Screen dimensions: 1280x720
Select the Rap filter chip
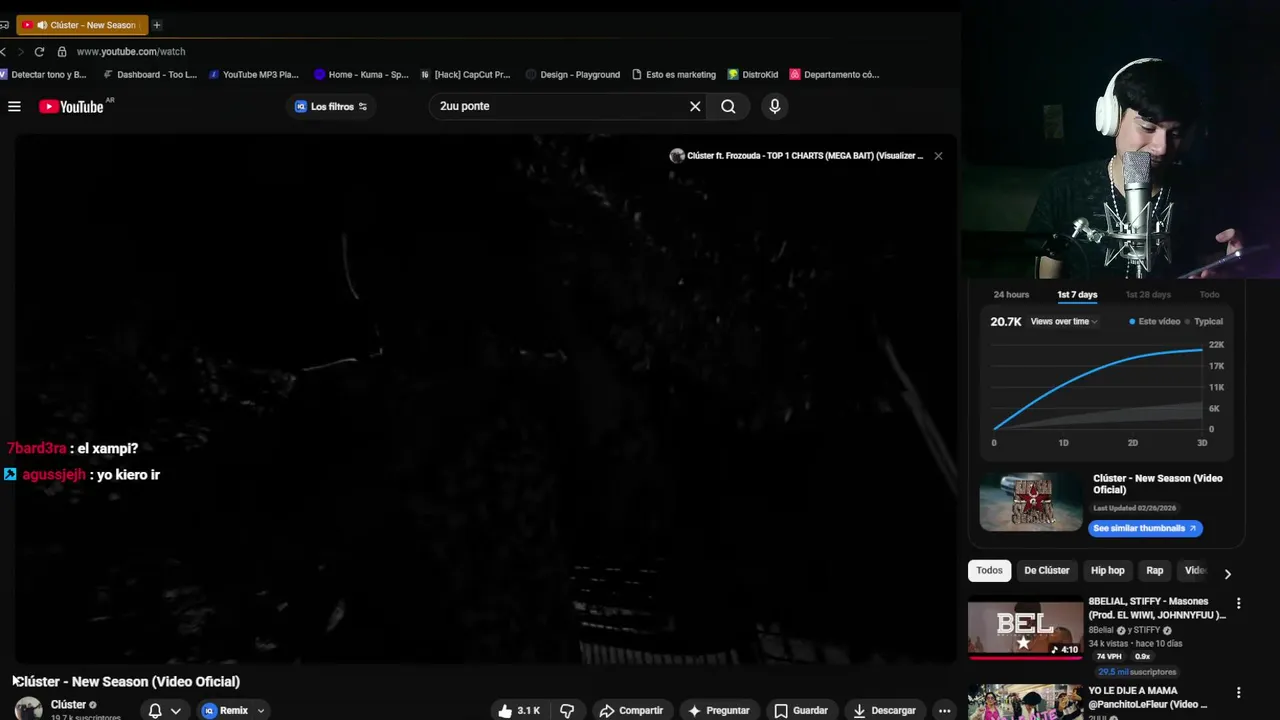[x=1155, y=570]
